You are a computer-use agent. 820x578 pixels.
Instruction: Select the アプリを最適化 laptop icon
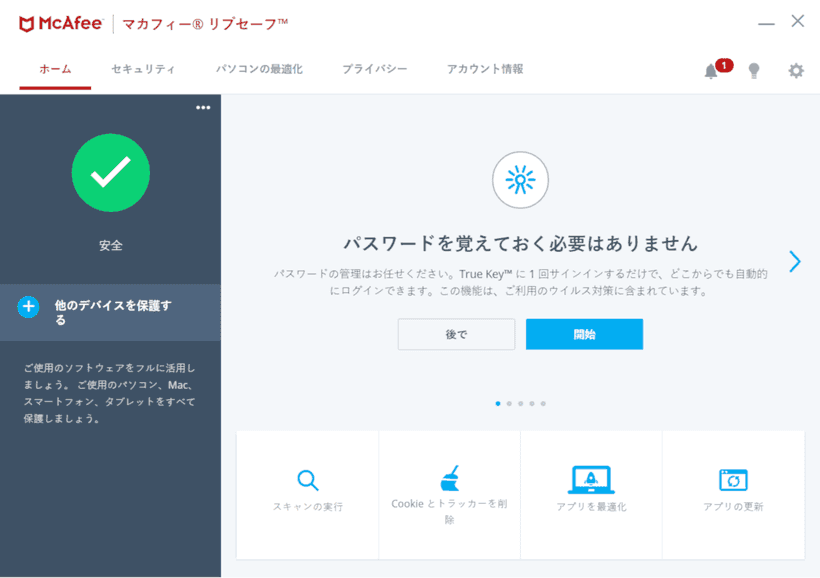pyautogui.click(x=591, y=481)
